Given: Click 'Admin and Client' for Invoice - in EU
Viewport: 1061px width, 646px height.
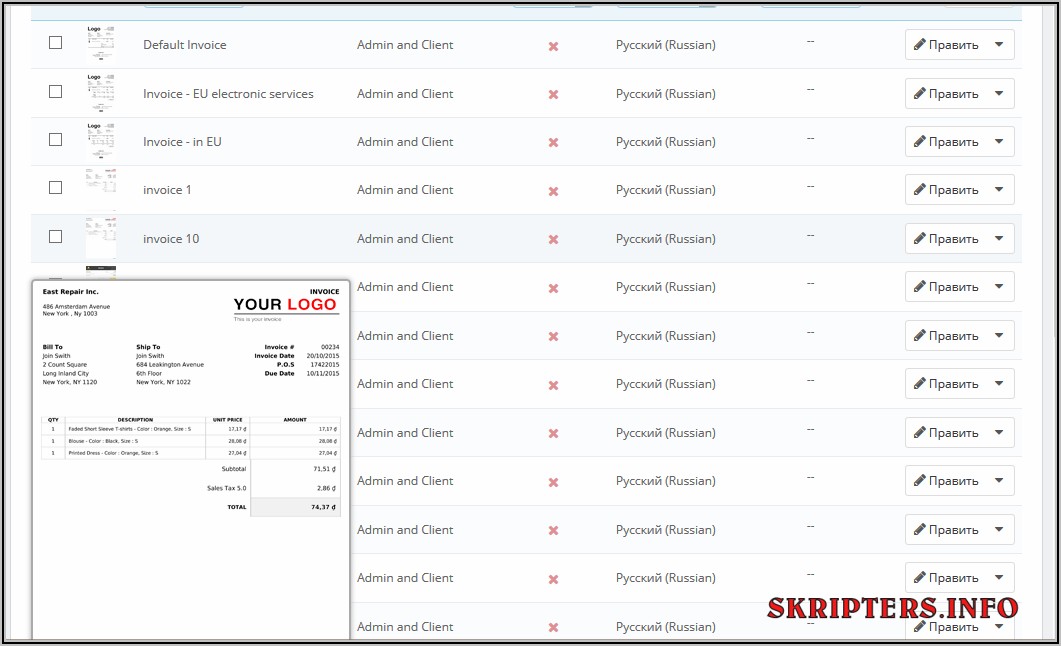Looking at the screenshot, I should pos(405,141).
